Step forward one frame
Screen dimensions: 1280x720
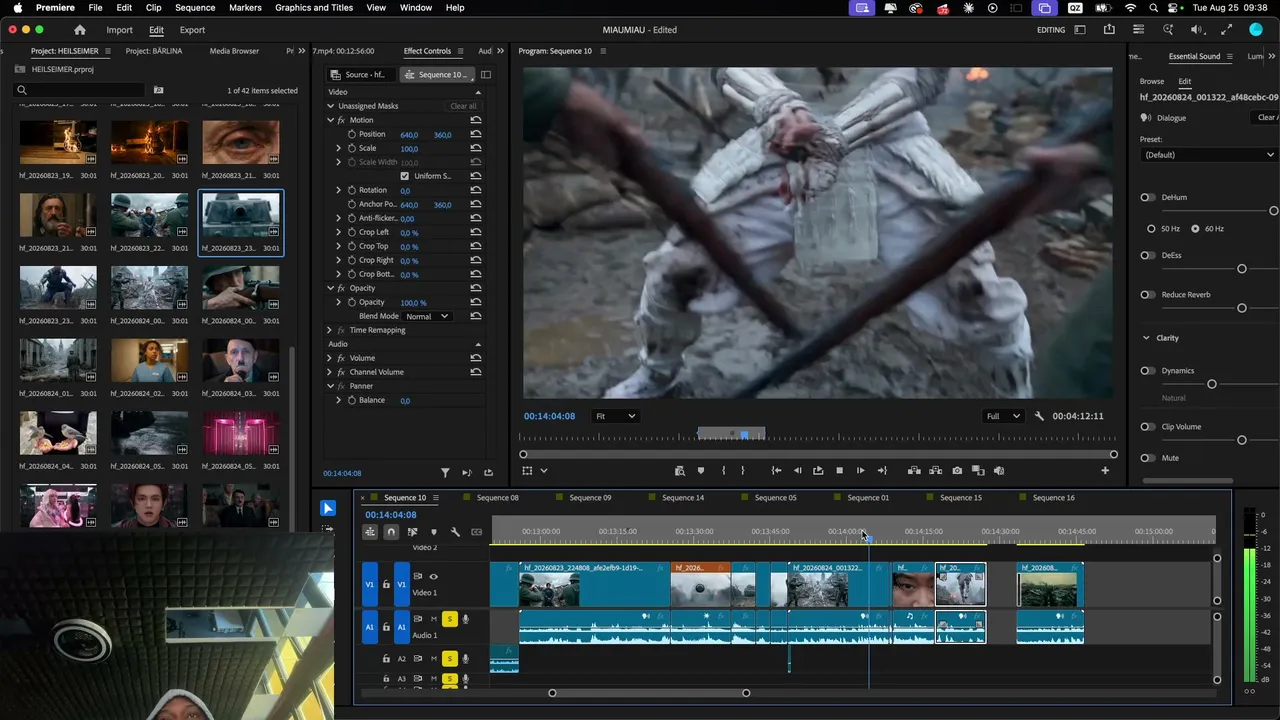[x=860, y=471]
